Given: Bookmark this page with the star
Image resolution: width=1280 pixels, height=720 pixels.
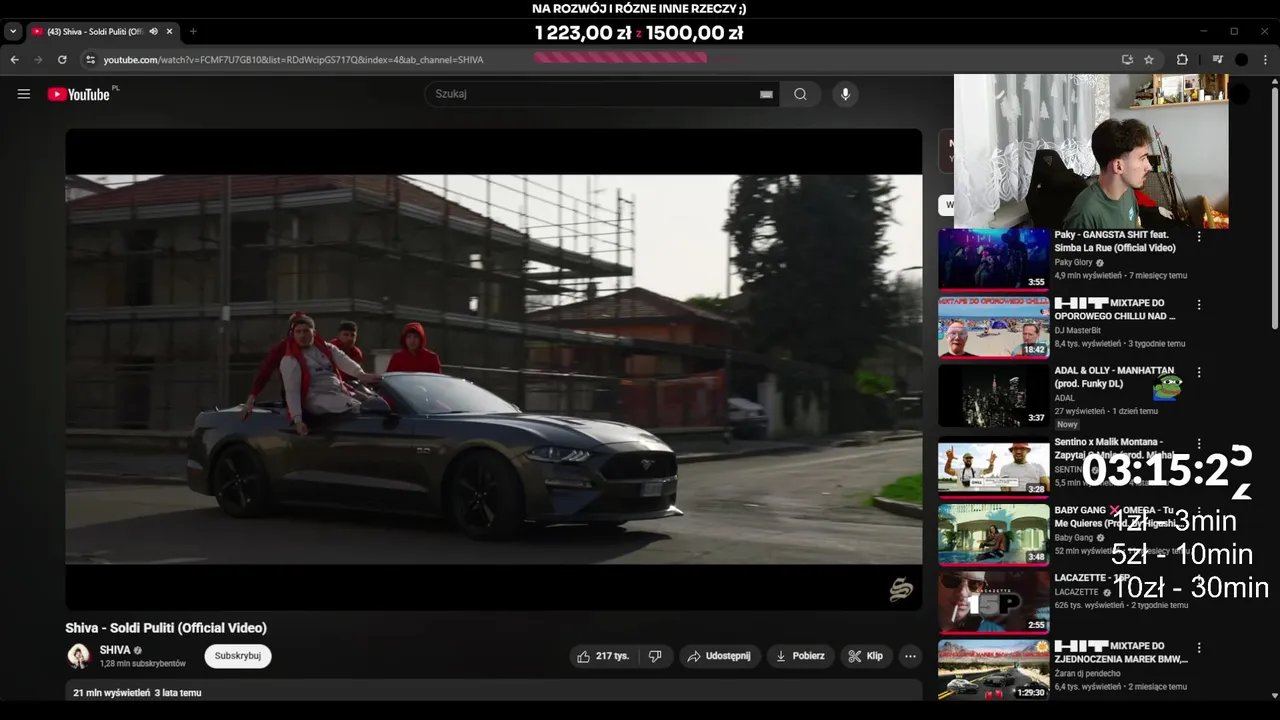Looking at the screenshot, I should (1149, 60).
